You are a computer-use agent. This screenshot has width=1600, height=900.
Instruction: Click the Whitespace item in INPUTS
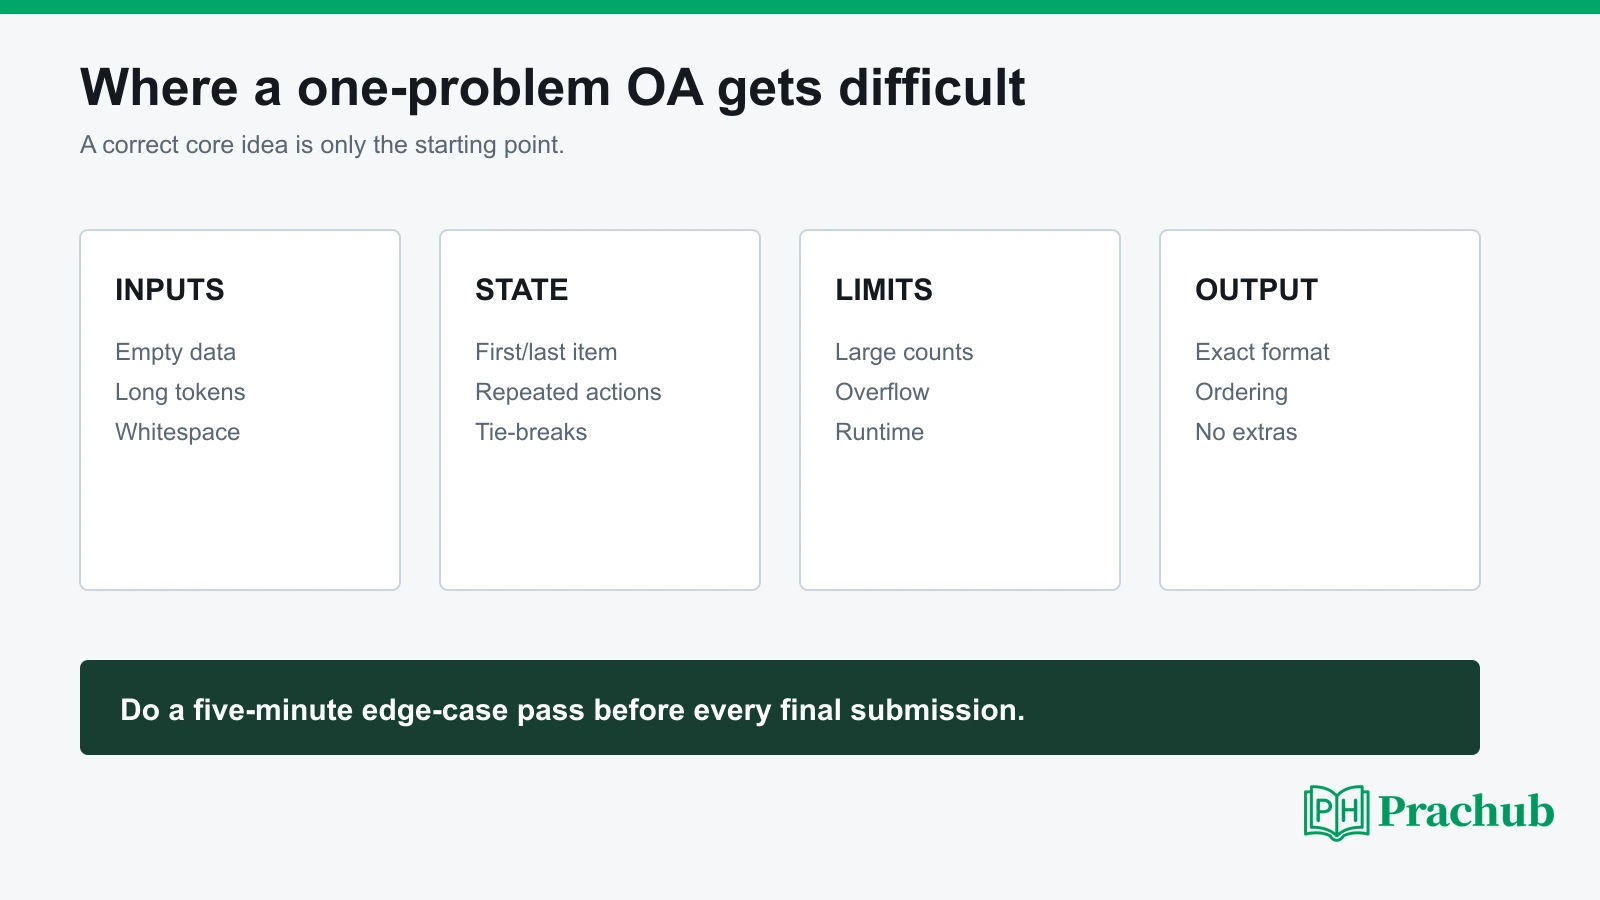click(x=178, y=432)
